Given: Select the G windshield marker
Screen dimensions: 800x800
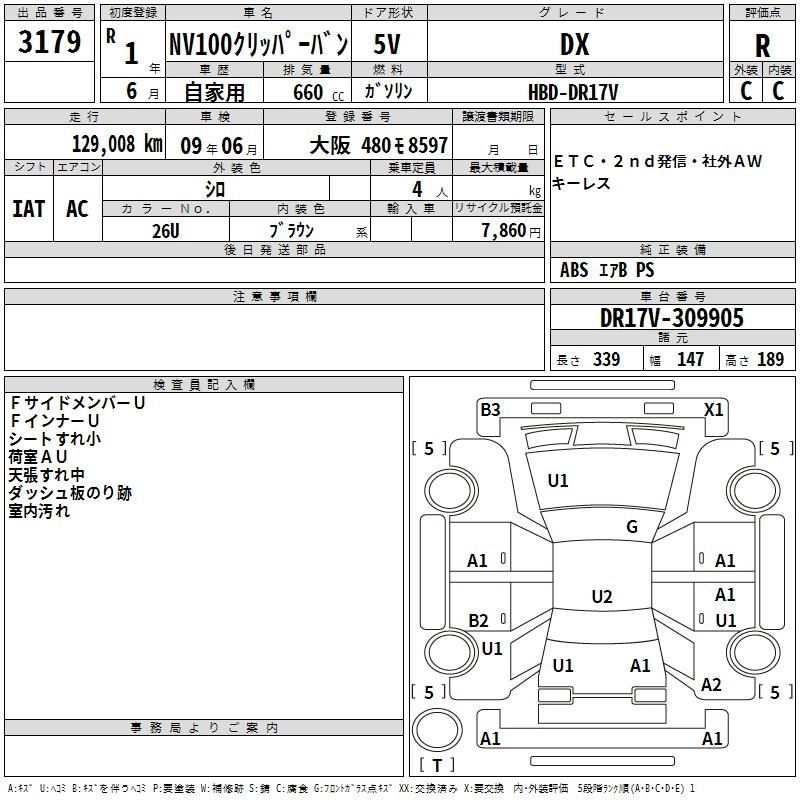Looking at the screenshot, I should coord(632,527).
